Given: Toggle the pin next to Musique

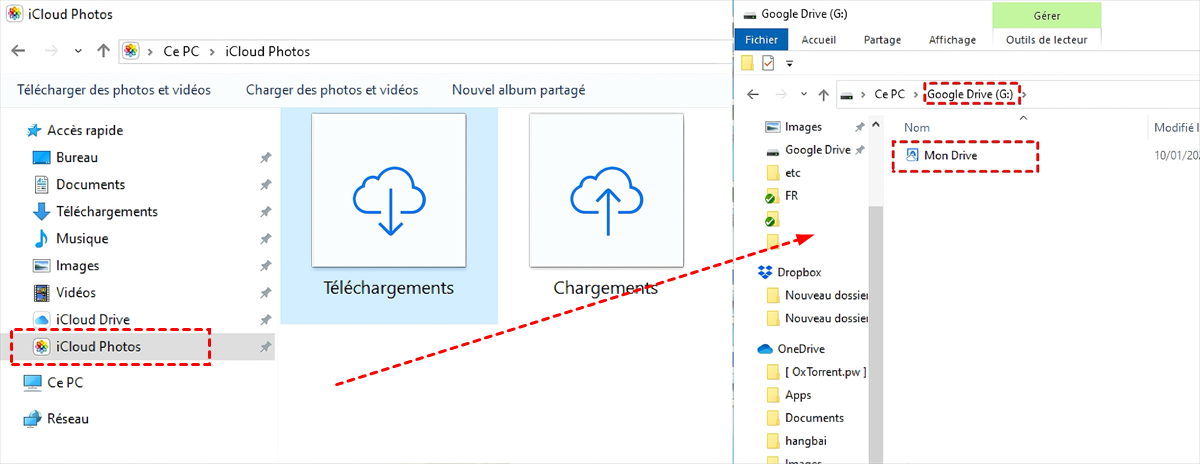Looking at the screenshot, I should click(x=265, y=239).
